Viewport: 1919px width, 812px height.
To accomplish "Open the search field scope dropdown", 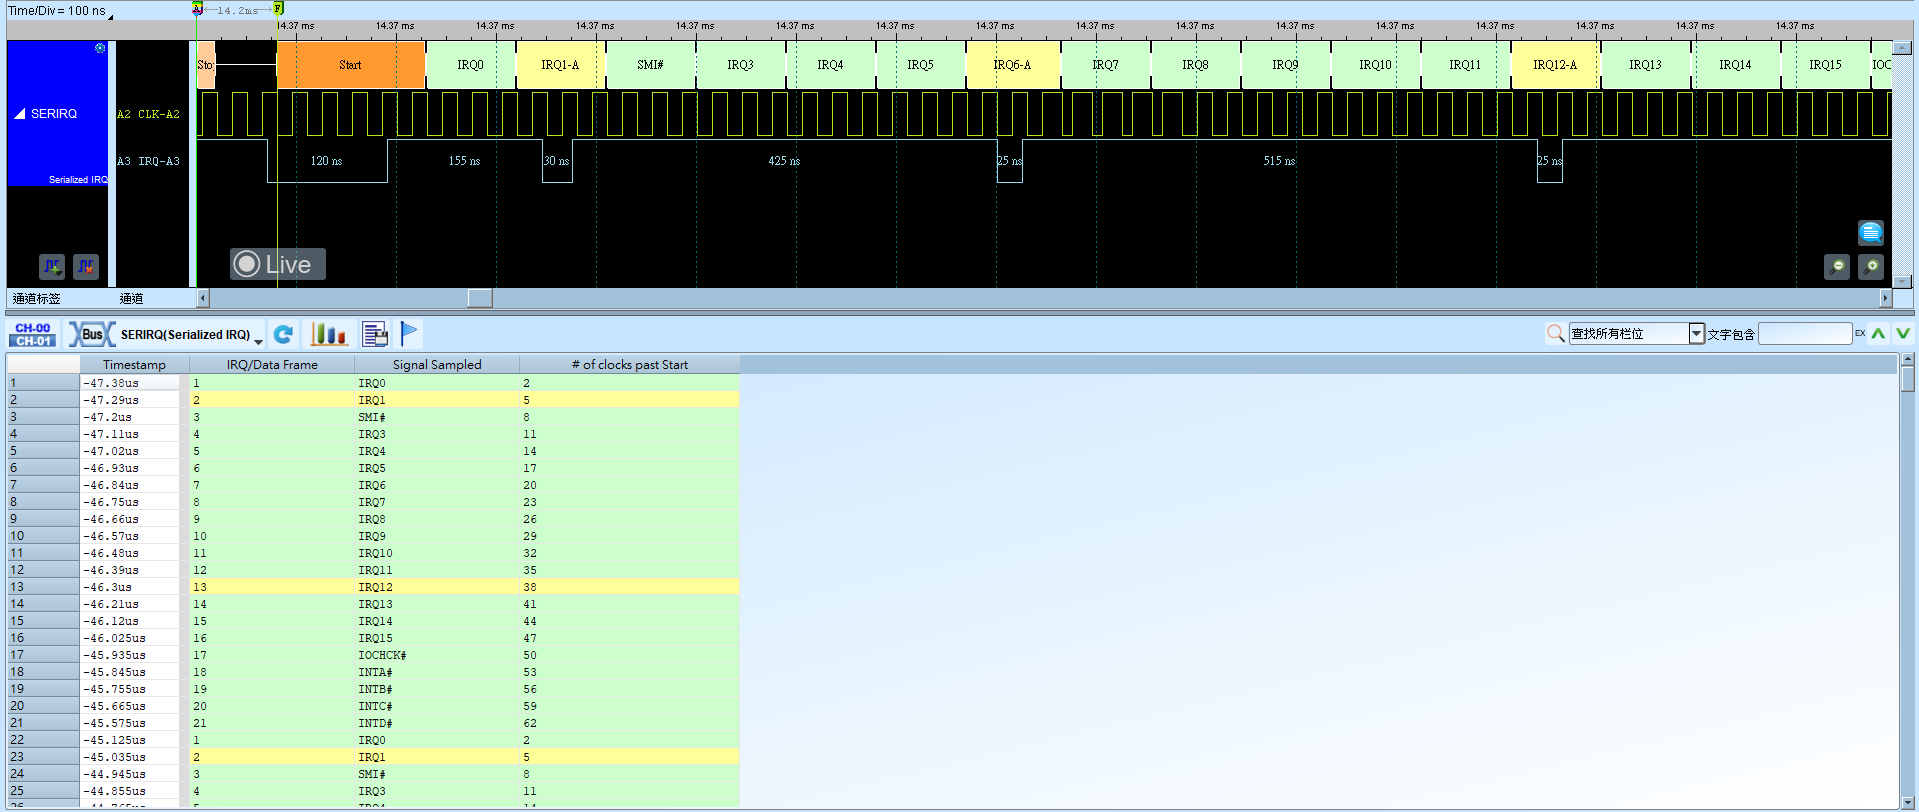I will tap(1696, 334).
